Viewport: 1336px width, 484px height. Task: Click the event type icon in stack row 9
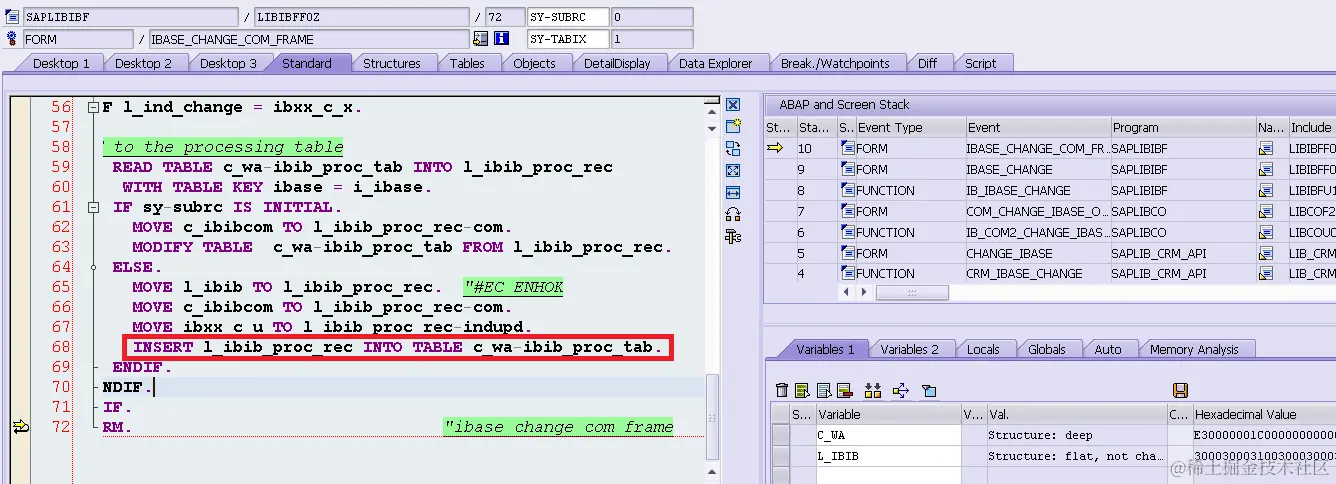pos(847,169)
